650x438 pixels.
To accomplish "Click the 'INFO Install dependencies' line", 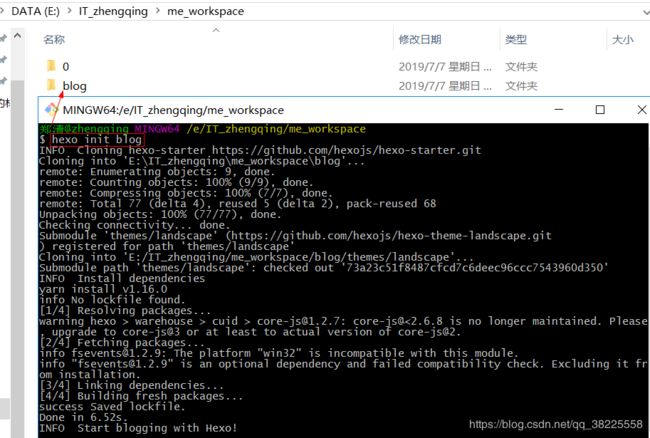I will pyautogui.click(x=122, y=278).
